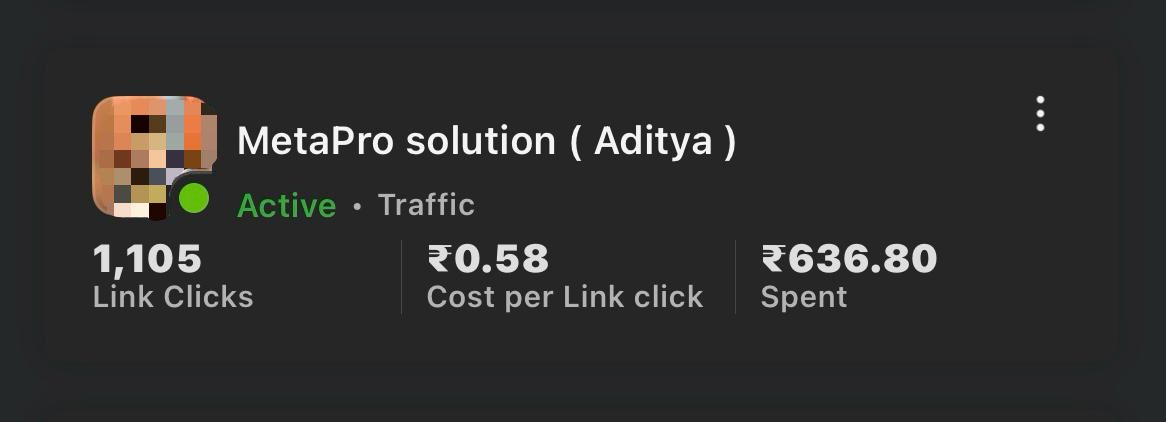The width and height of the screenshot is (1166, 422).
Task: Select the Spent metric label
Action: pyautogui.click(x=804, y=297)
